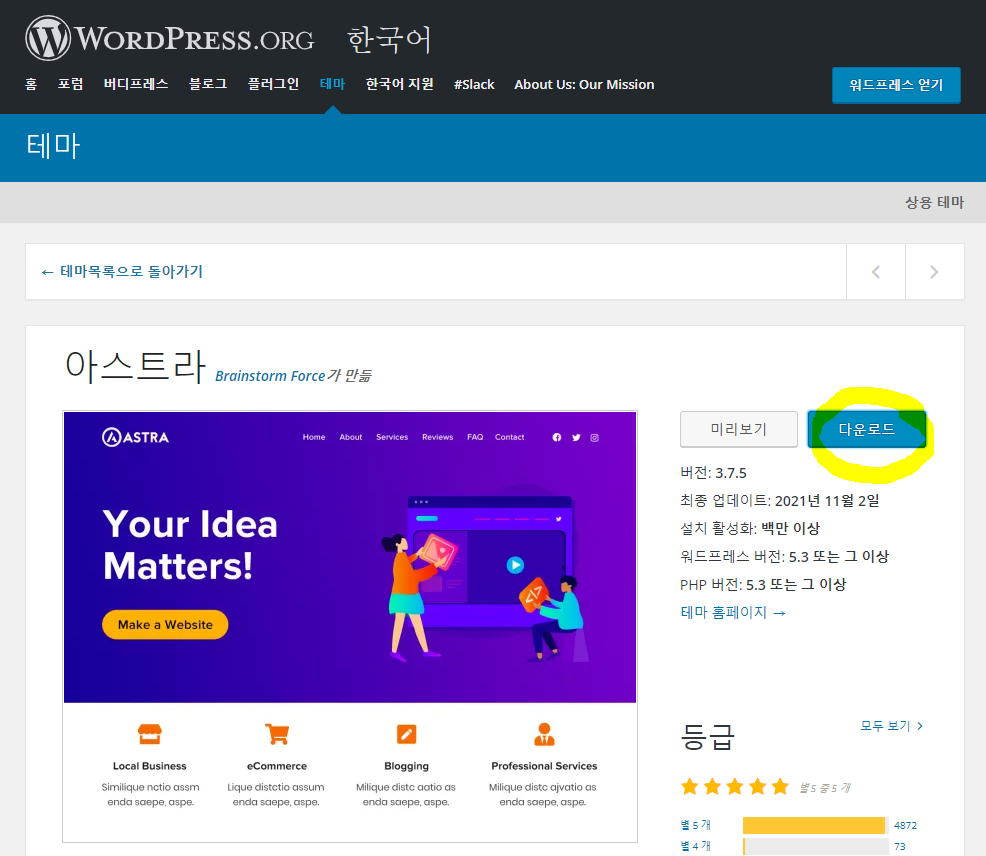Click the 버전: 3.7.5 text
This screenshot has height=856, width=986.
click(713, 473)
